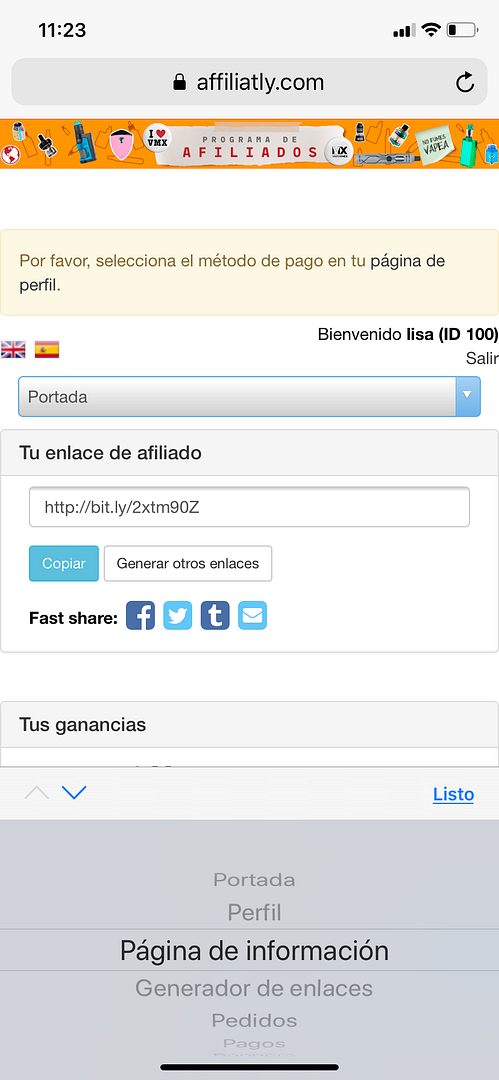Choose Generador de enlaces in picker
Viewport: 499px width, 1080px height.
click(254, 988)
